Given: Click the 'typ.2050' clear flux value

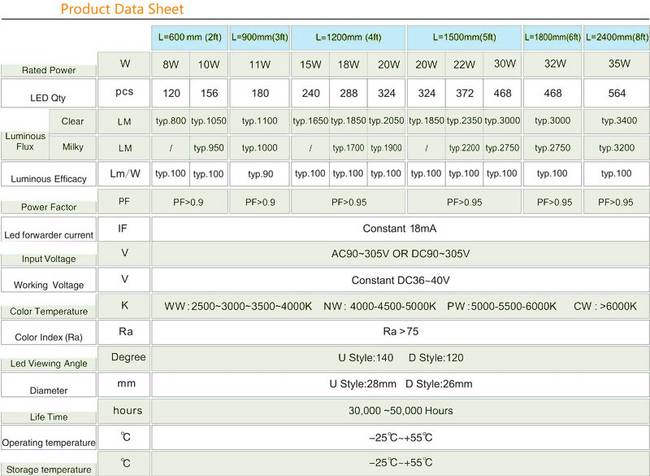Looking at the screenshot, I should click(386, 121).
